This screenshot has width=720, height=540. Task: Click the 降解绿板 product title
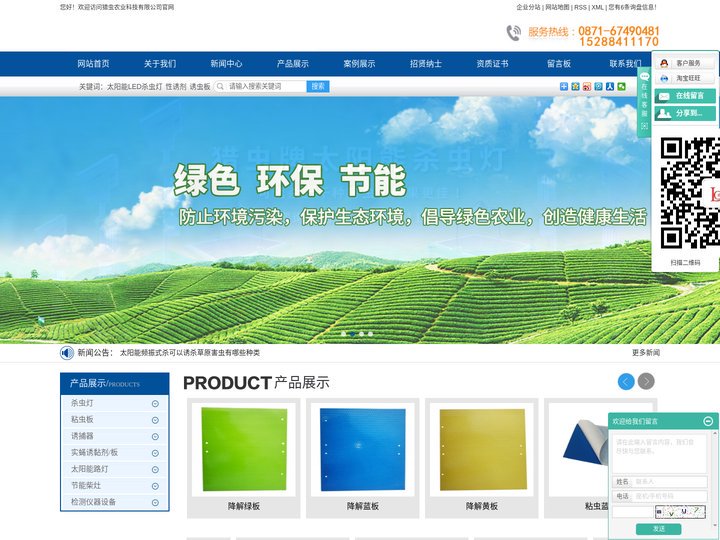(244, 506)
